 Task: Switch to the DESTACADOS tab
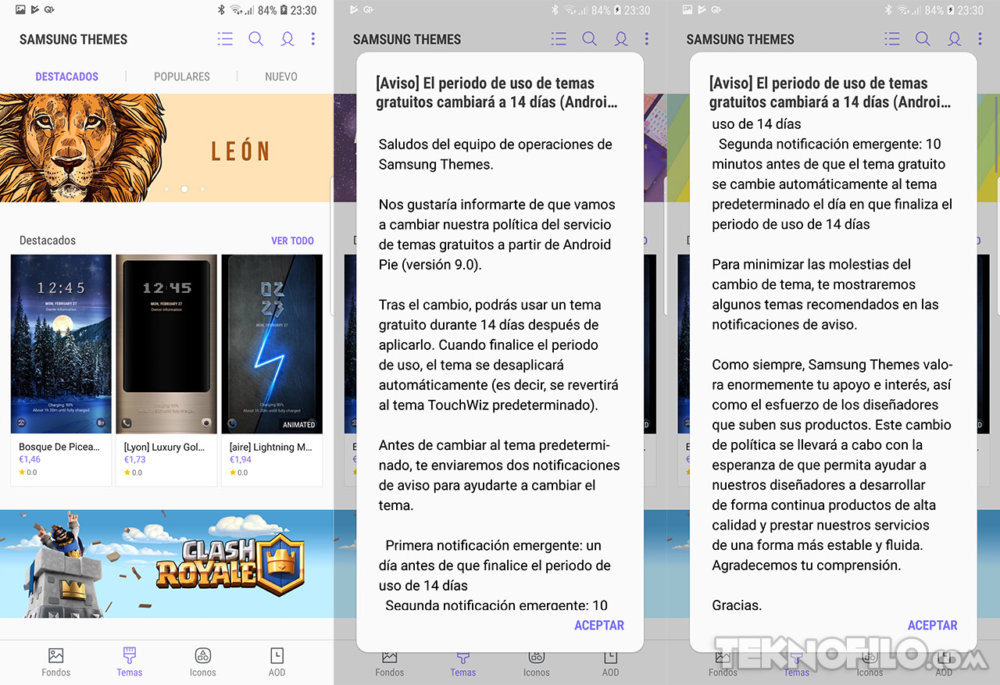[67, 77]
